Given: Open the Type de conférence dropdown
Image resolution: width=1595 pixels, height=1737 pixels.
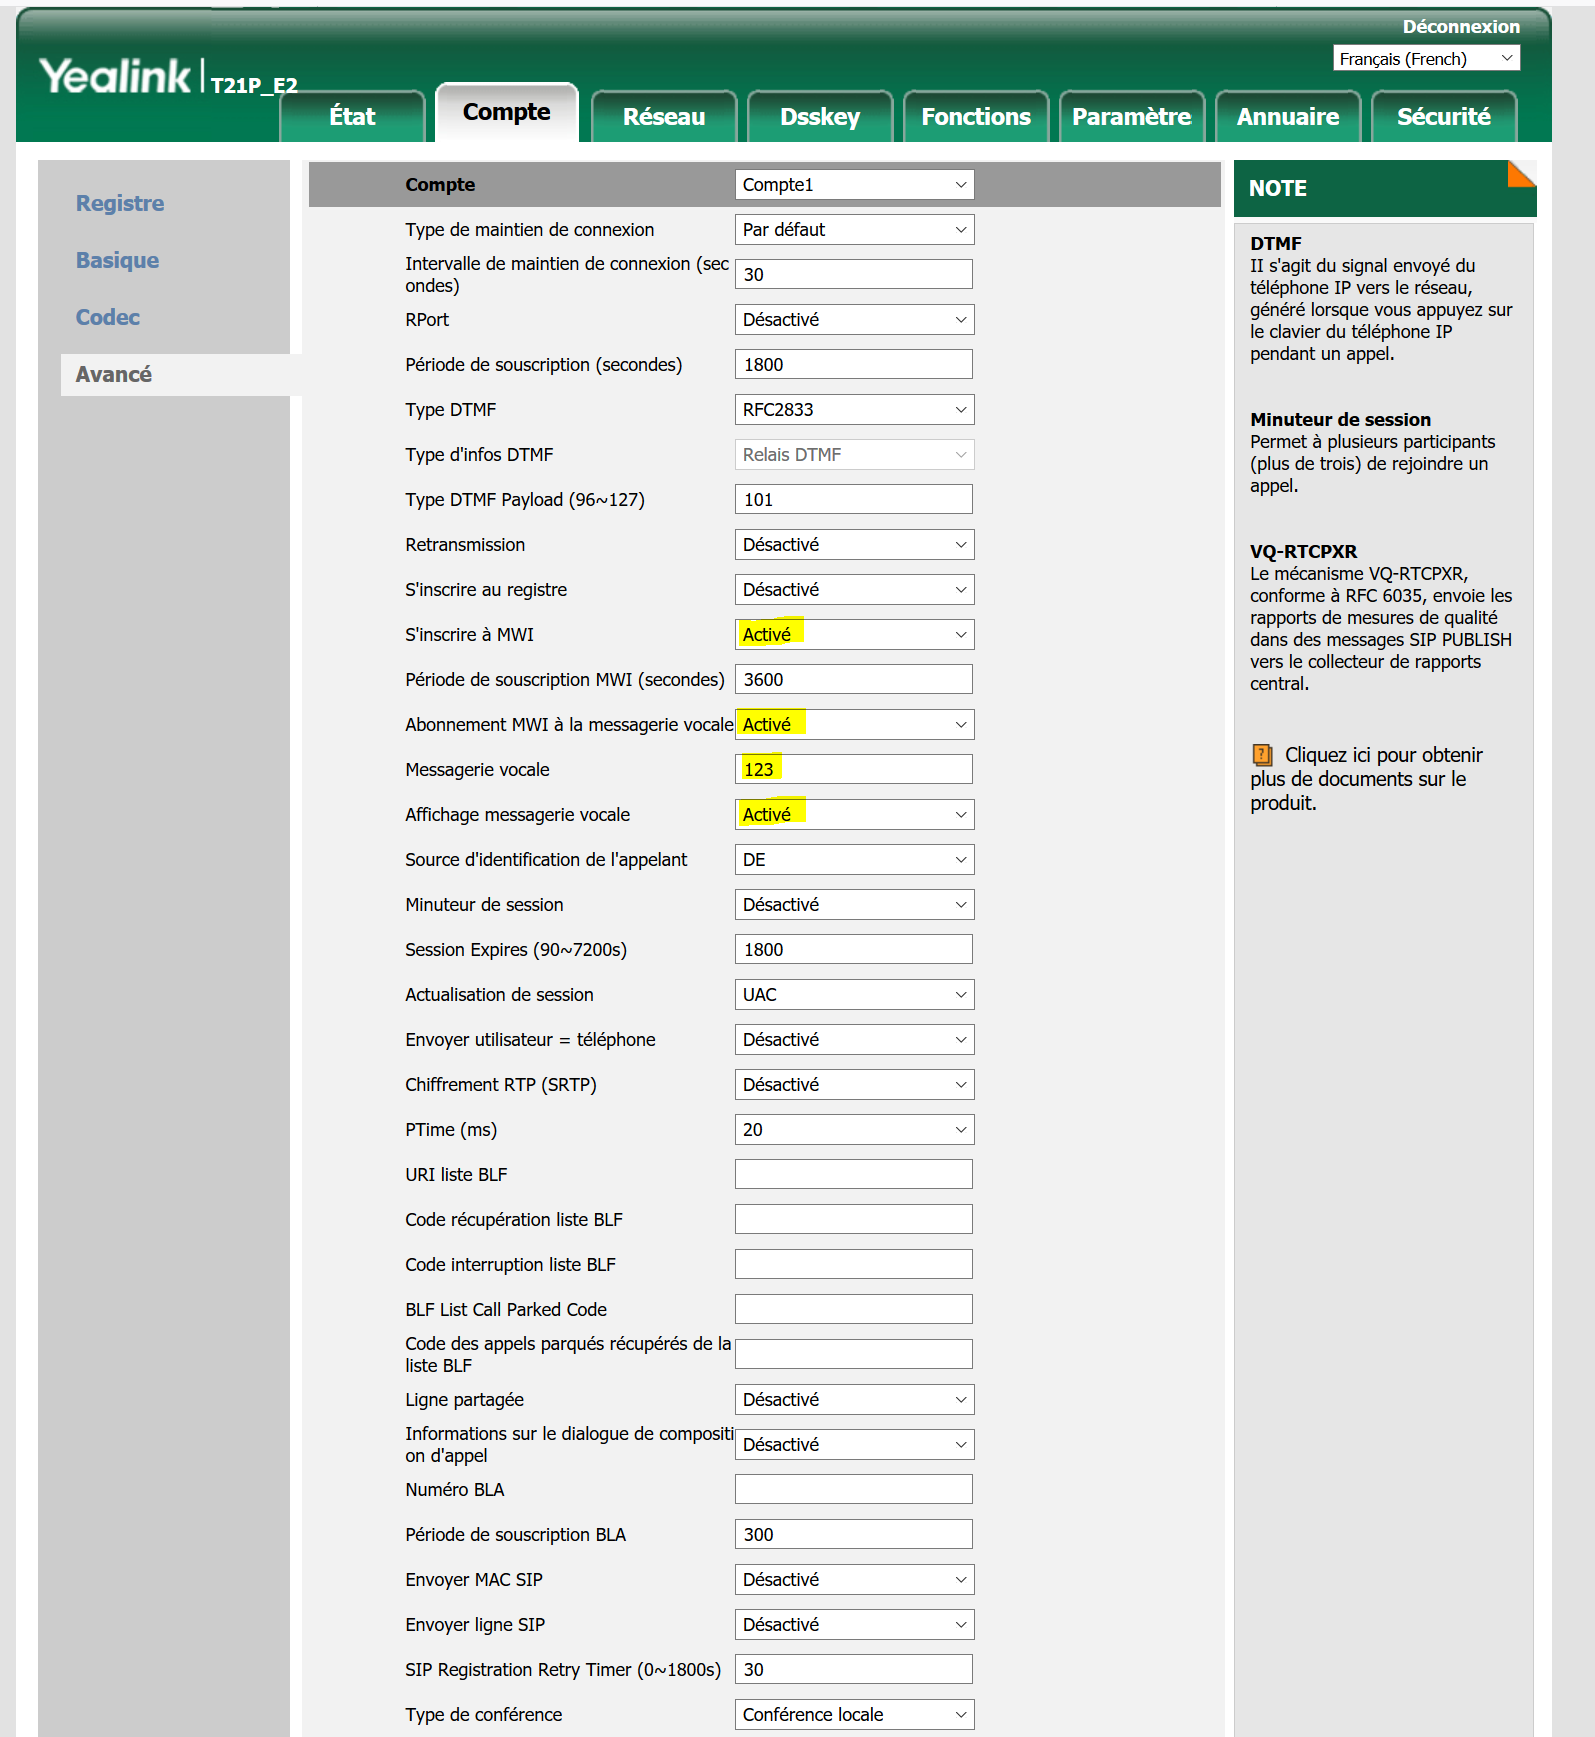Looking at the screenshot, I should click(x=853, y=1715).
